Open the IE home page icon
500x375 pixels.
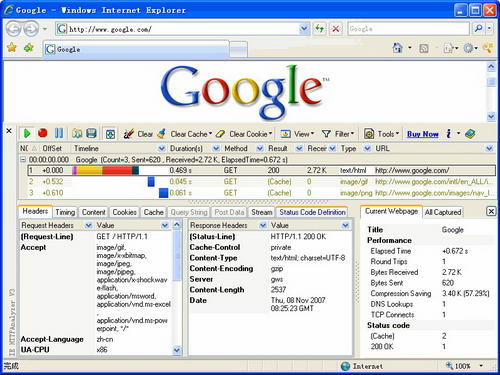pyautogui.click(x=397, y=48)
